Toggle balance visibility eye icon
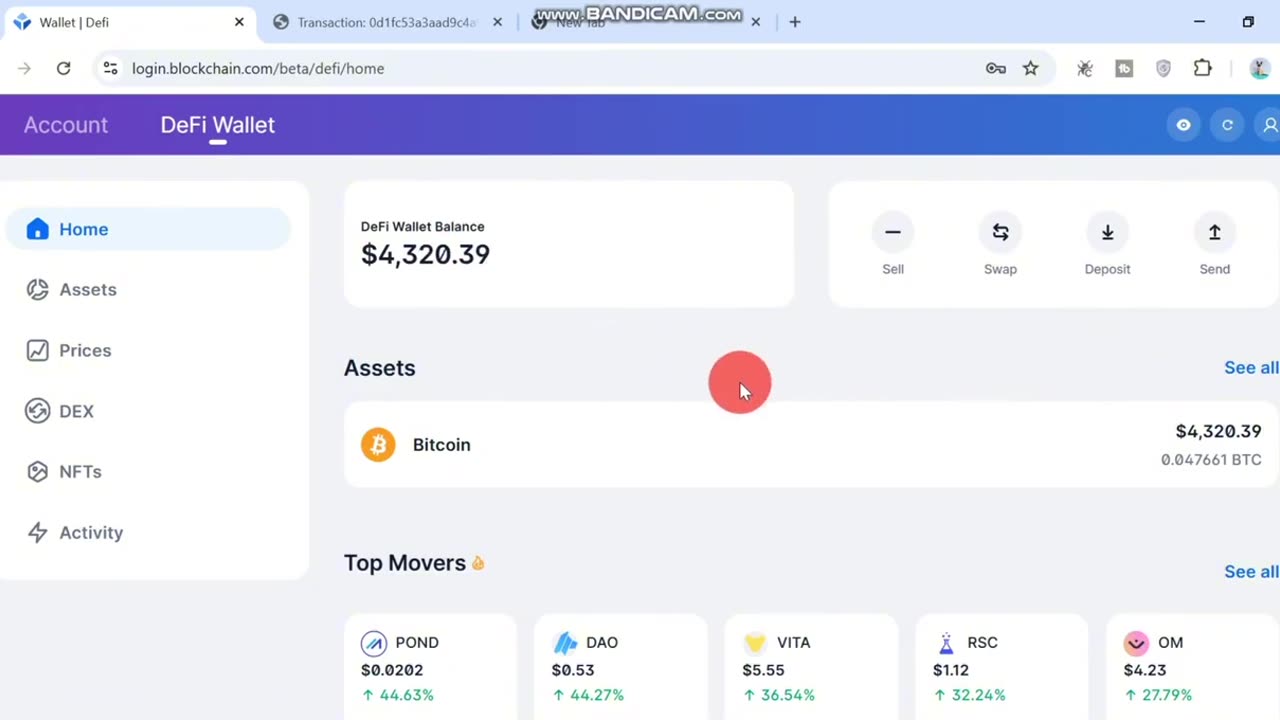 (1183, 125)
